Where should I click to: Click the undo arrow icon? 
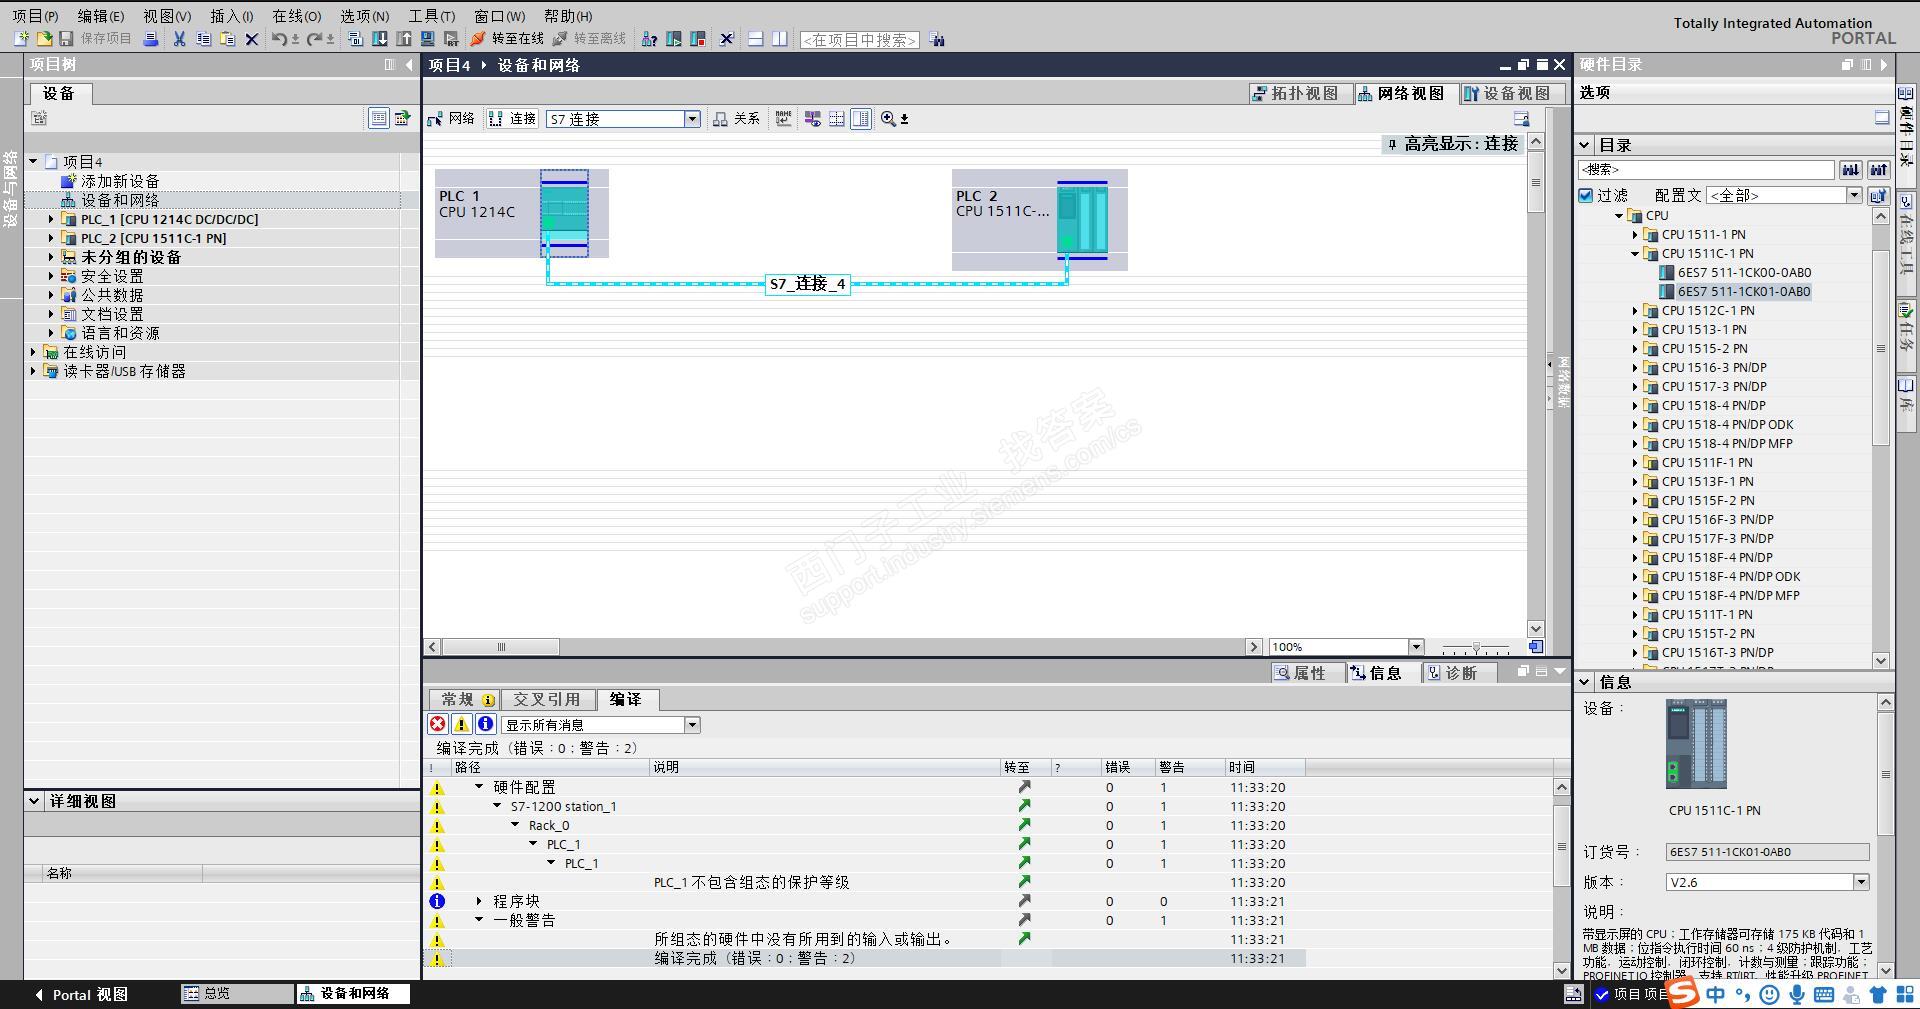coord(279,39)
